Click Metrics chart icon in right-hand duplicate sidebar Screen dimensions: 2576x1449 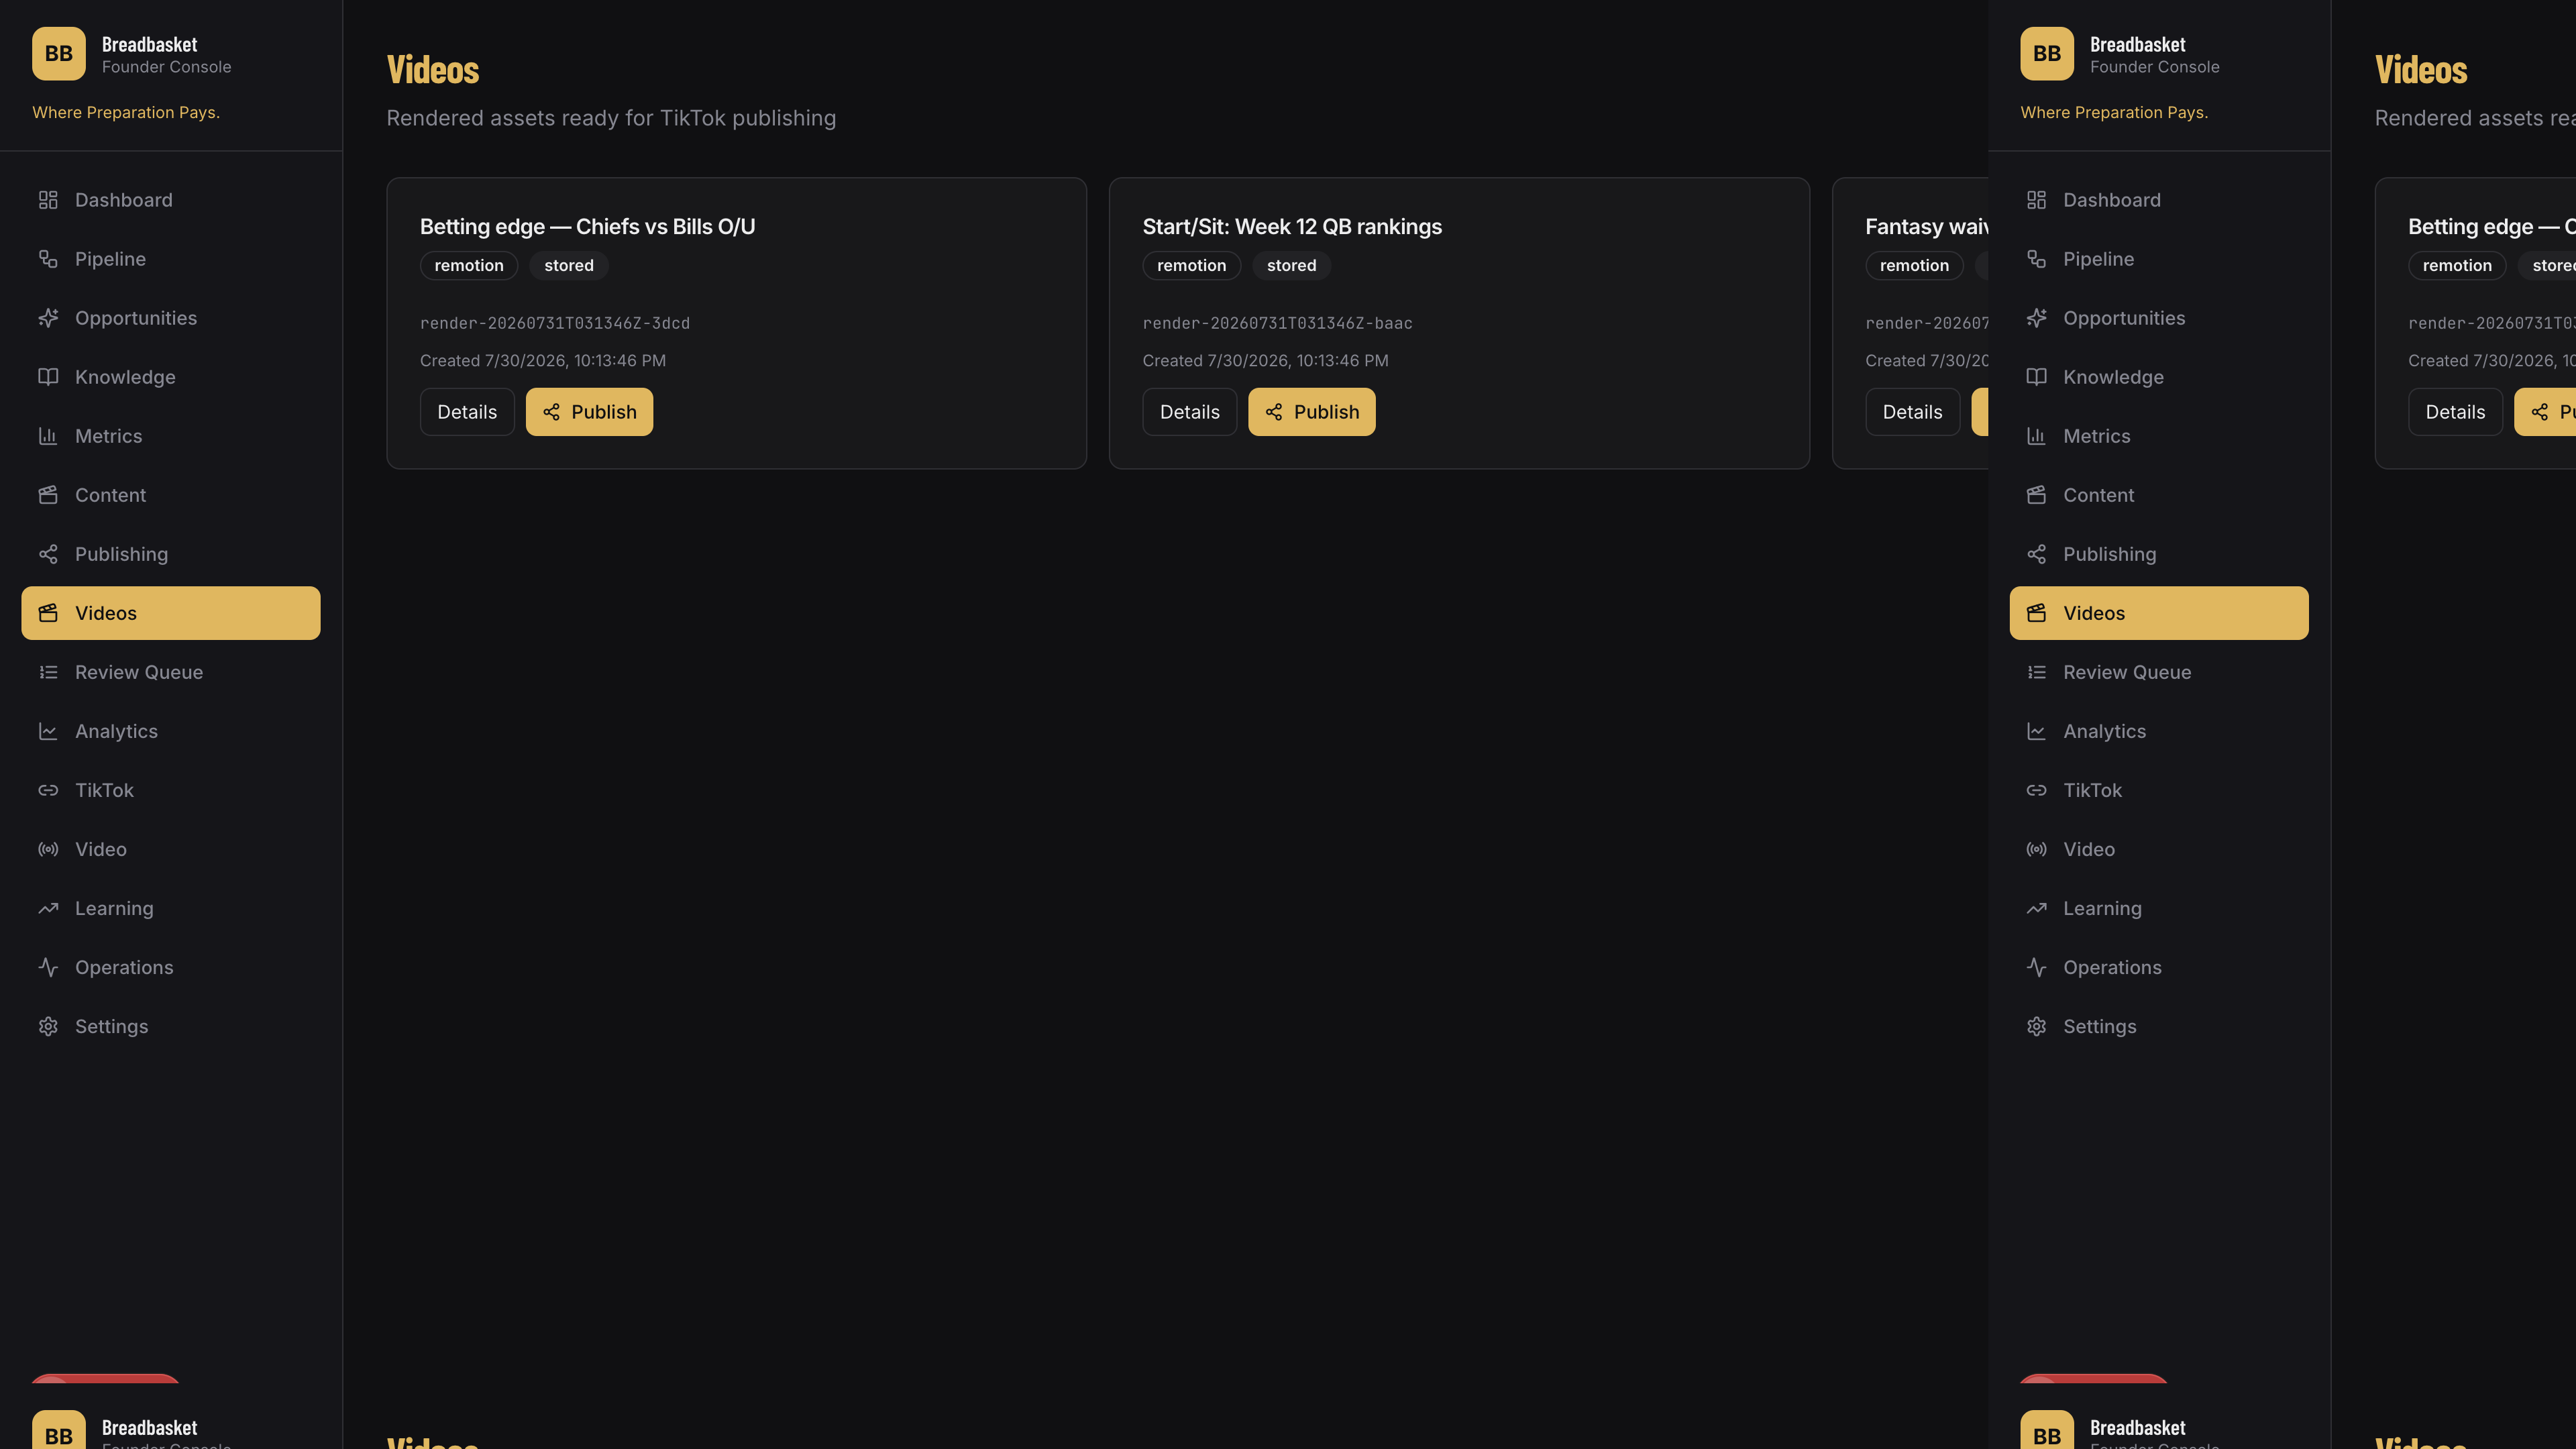pyautogui.click(x=2036, y=436)
